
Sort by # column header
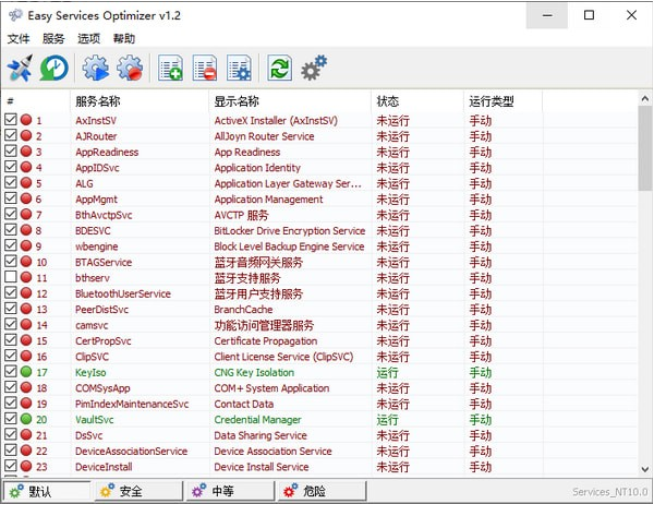[x=36, y=102]
